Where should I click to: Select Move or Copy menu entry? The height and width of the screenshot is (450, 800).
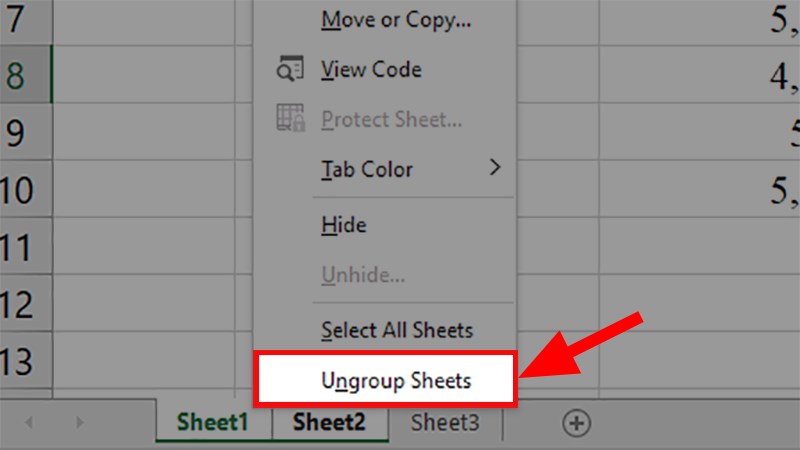point(396,19)
